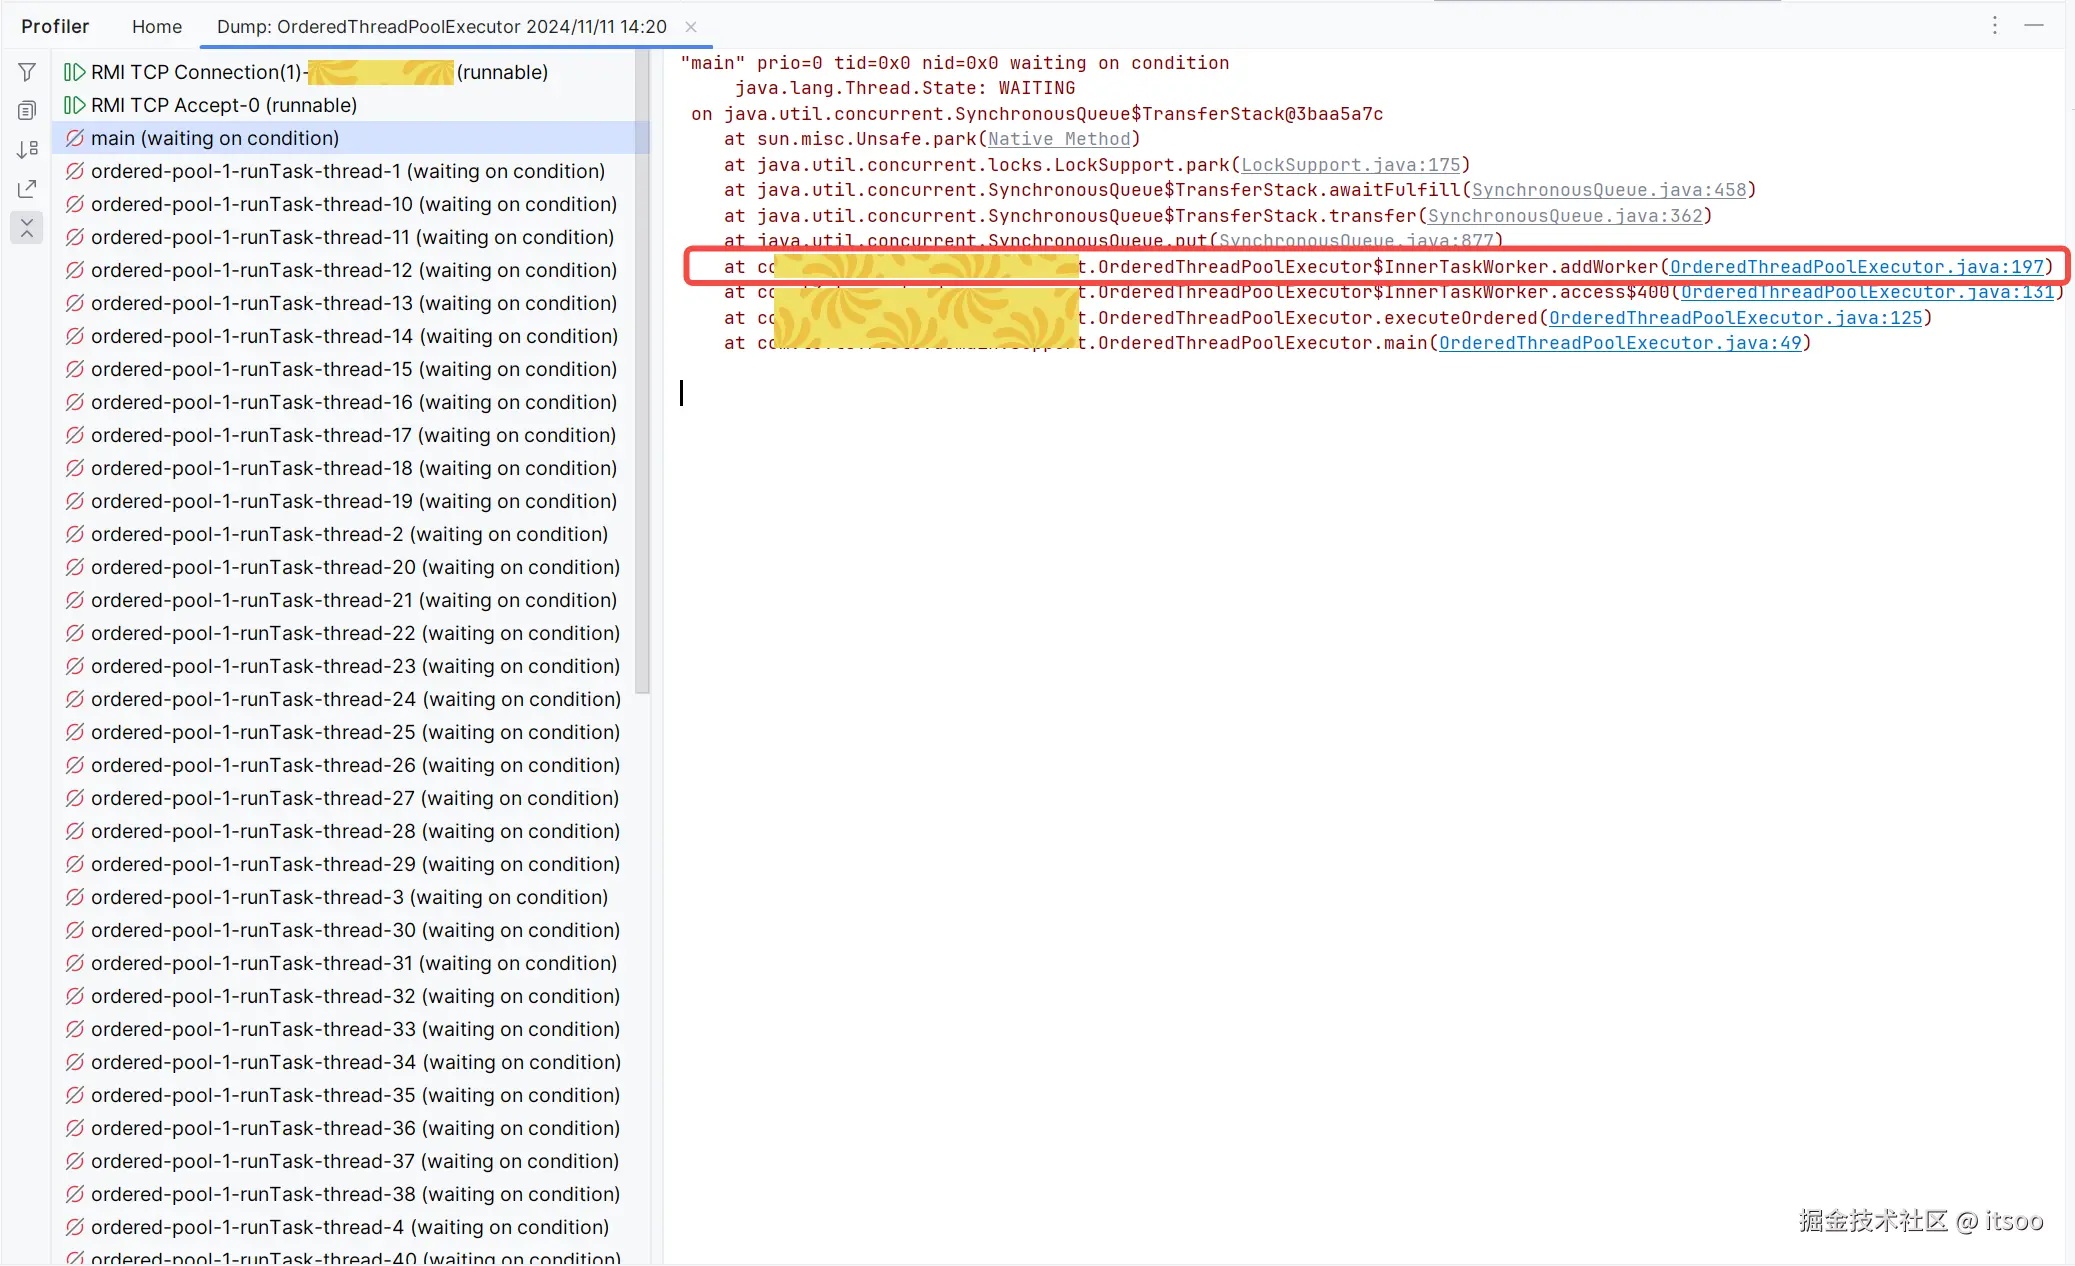Select thread ordered-pool-1-runTask-thread-25
Viewport: 2075px width, 1266px height.
tap(355, 732)
